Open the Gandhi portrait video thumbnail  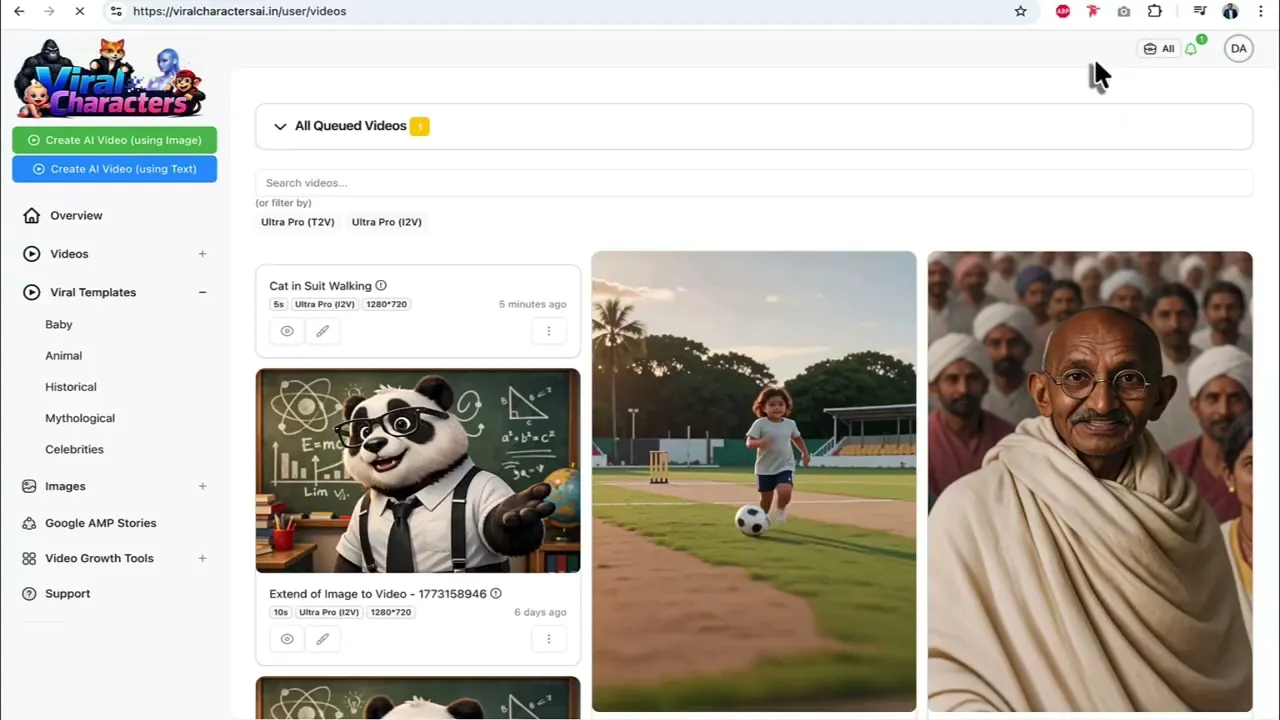pos(1090,481)
